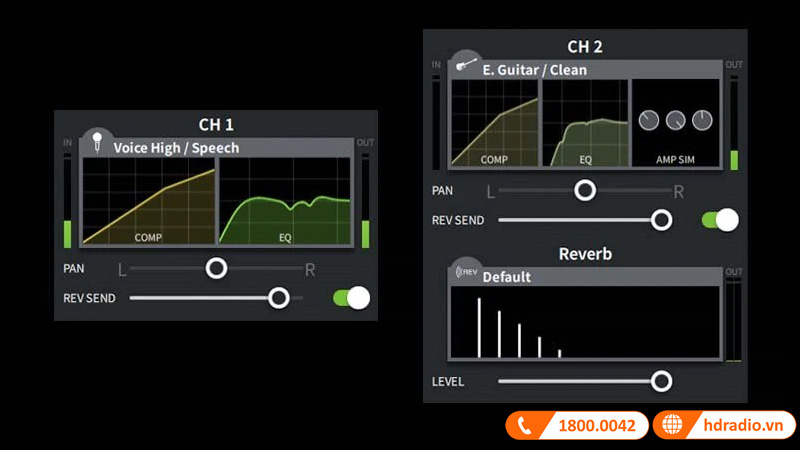The width and height of the screenshot is (800, 450).
Task: Click the orange phone icon
Action: [525, 425]
